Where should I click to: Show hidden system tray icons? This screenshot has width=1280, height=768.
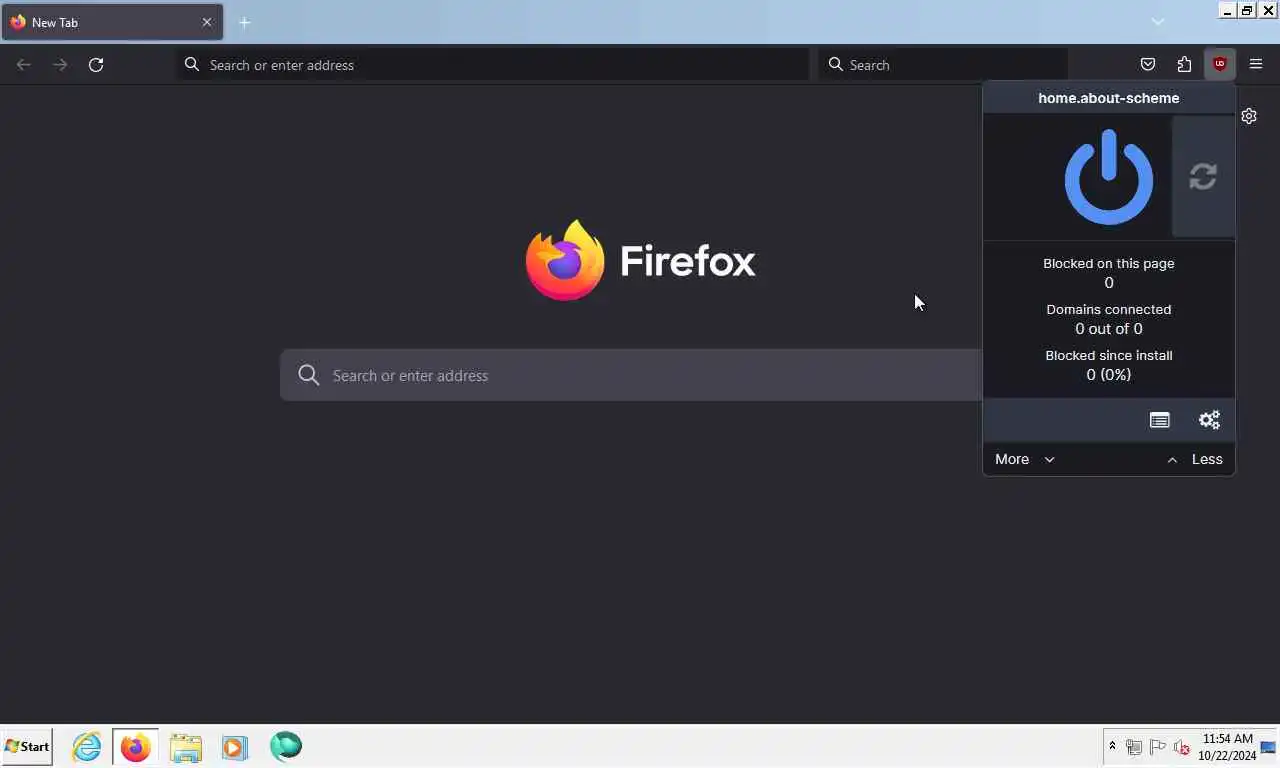(1112, 746)
